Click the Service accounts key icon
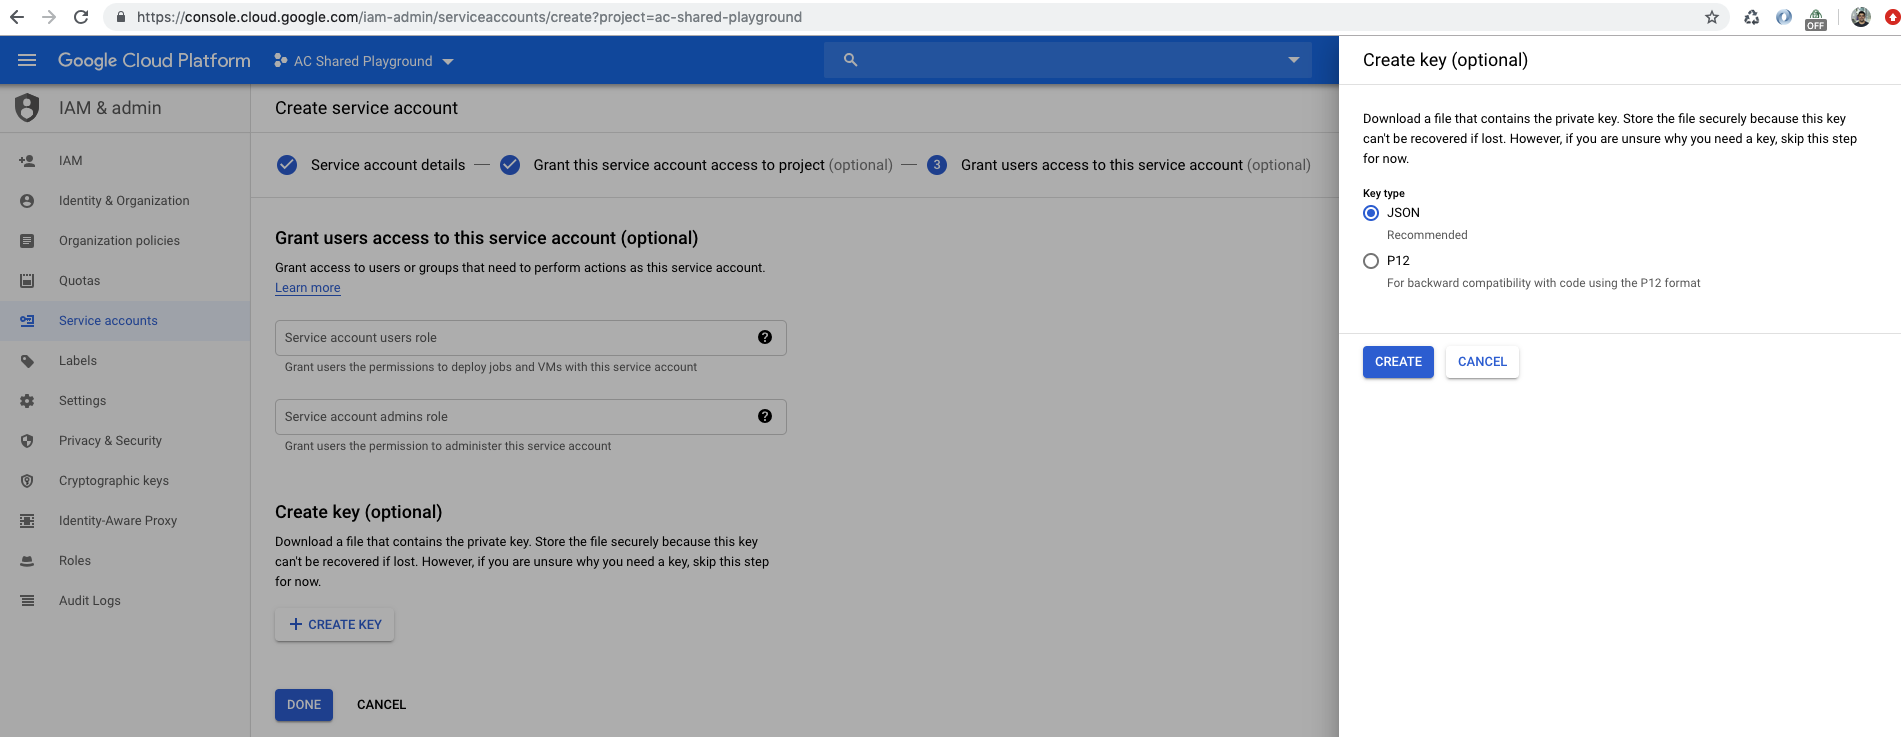 [x=27, y=320]
